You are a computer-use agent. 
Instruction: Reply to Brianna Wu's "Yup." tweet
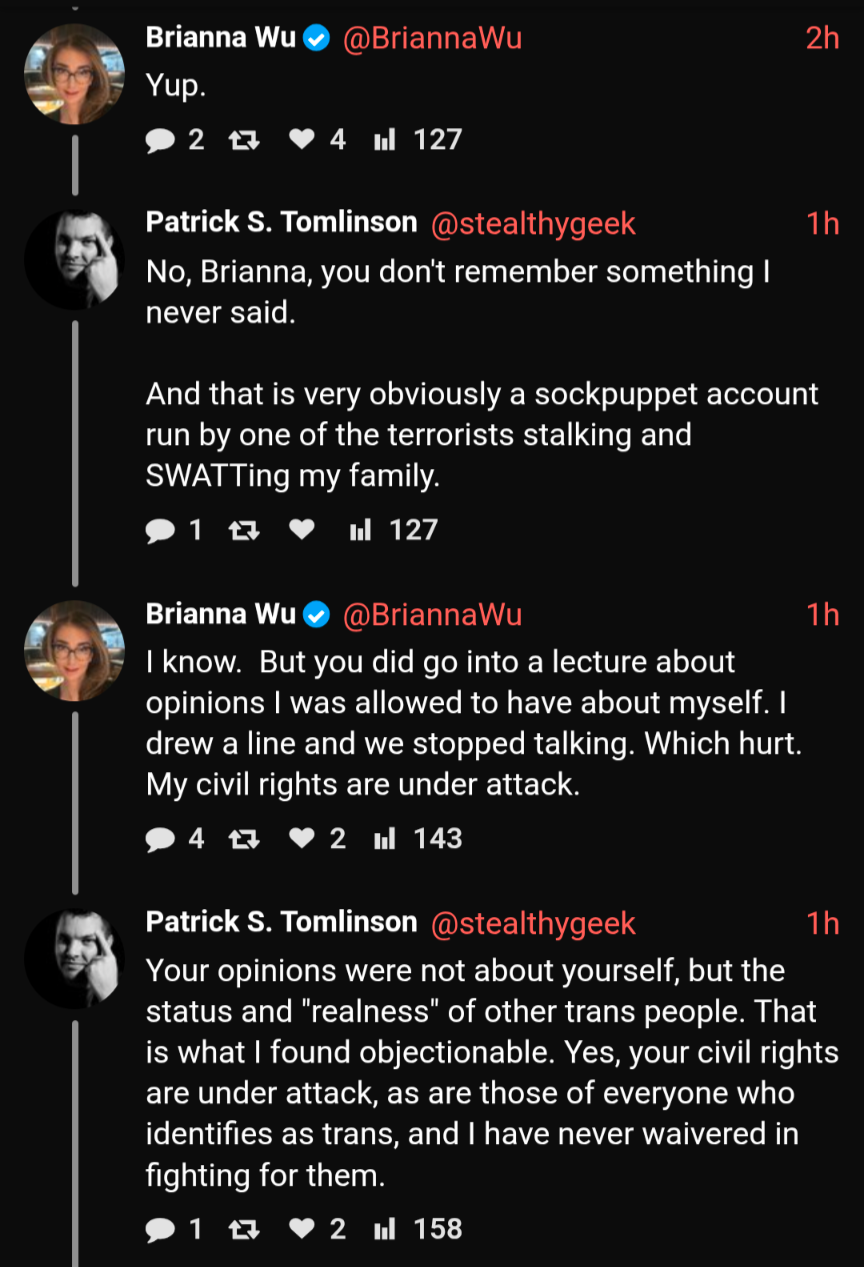tap(174, 139)
